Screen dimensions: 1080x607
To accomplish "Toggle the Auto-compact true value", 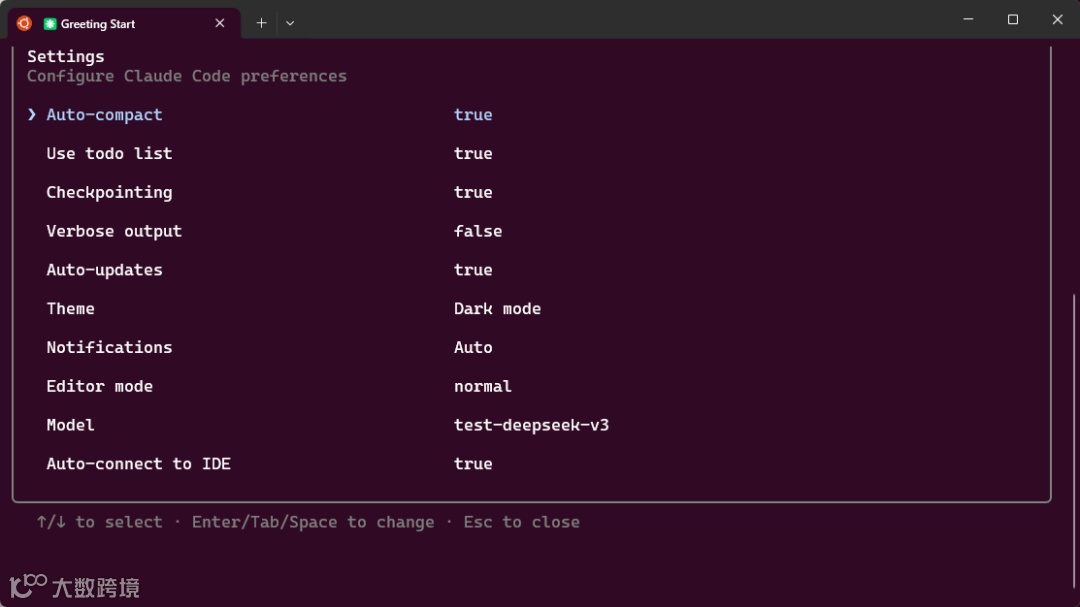I will (x=472, y=115).
